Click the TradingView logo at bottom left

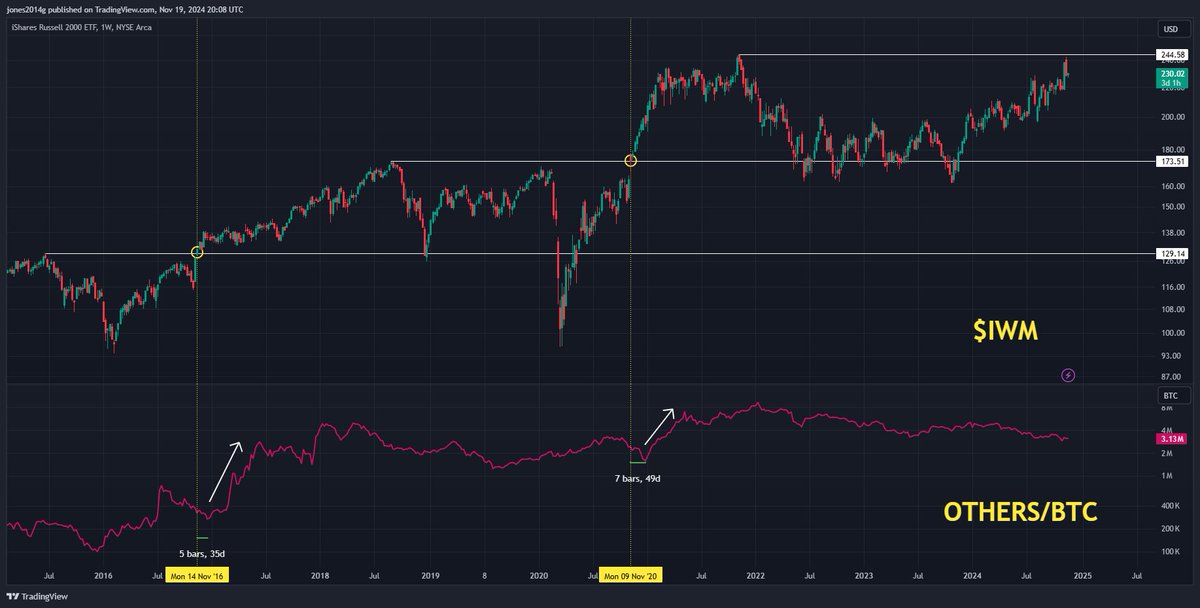pos(35,596)
